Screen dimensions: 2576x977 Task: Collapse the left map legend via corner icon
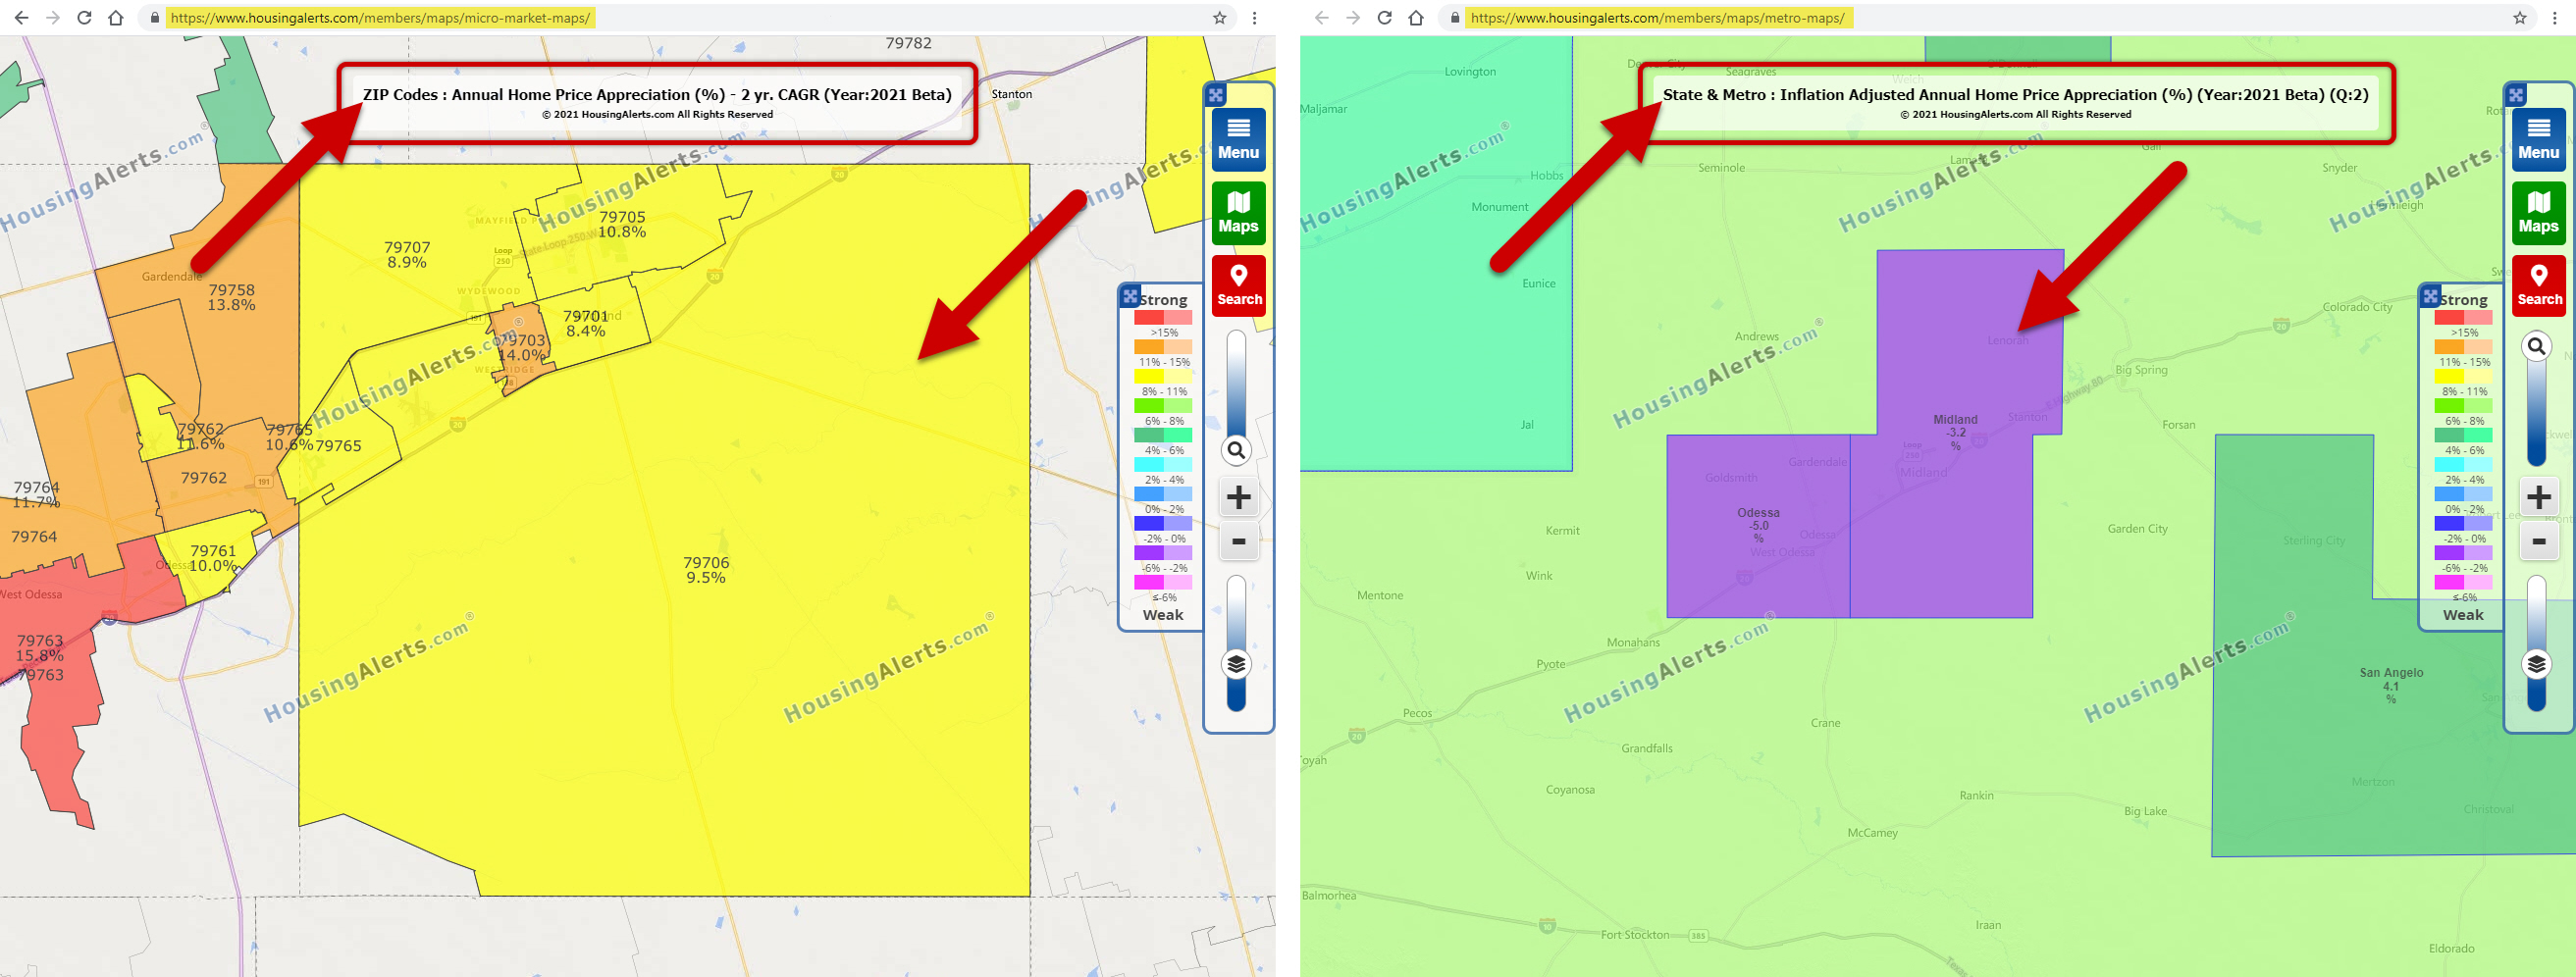(1130, 296)
